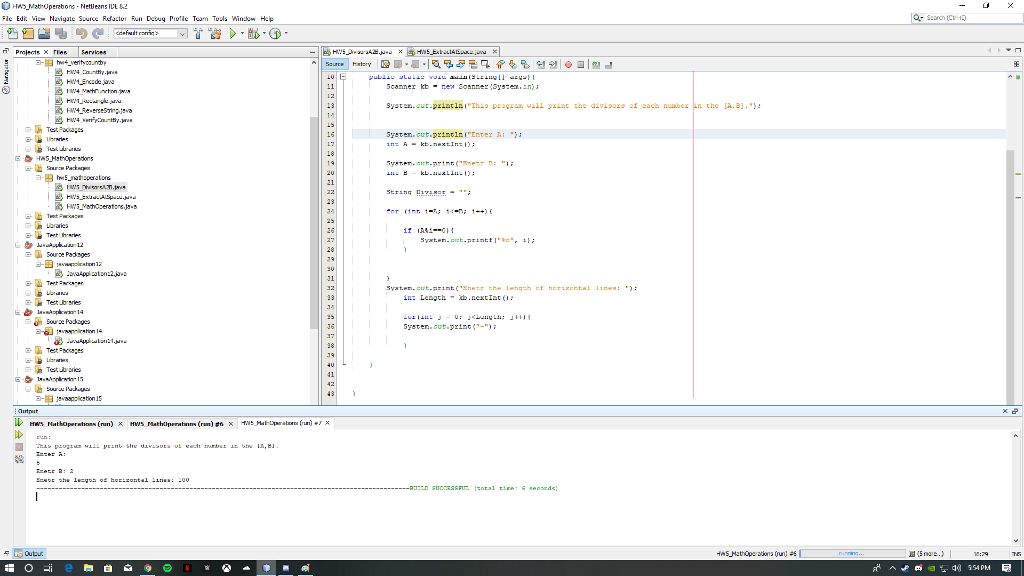The height and width of the screenshot is (576, 1024).
Task: Expand the JavaApplication15 Source Packages node
Action: tap(30, 389)
